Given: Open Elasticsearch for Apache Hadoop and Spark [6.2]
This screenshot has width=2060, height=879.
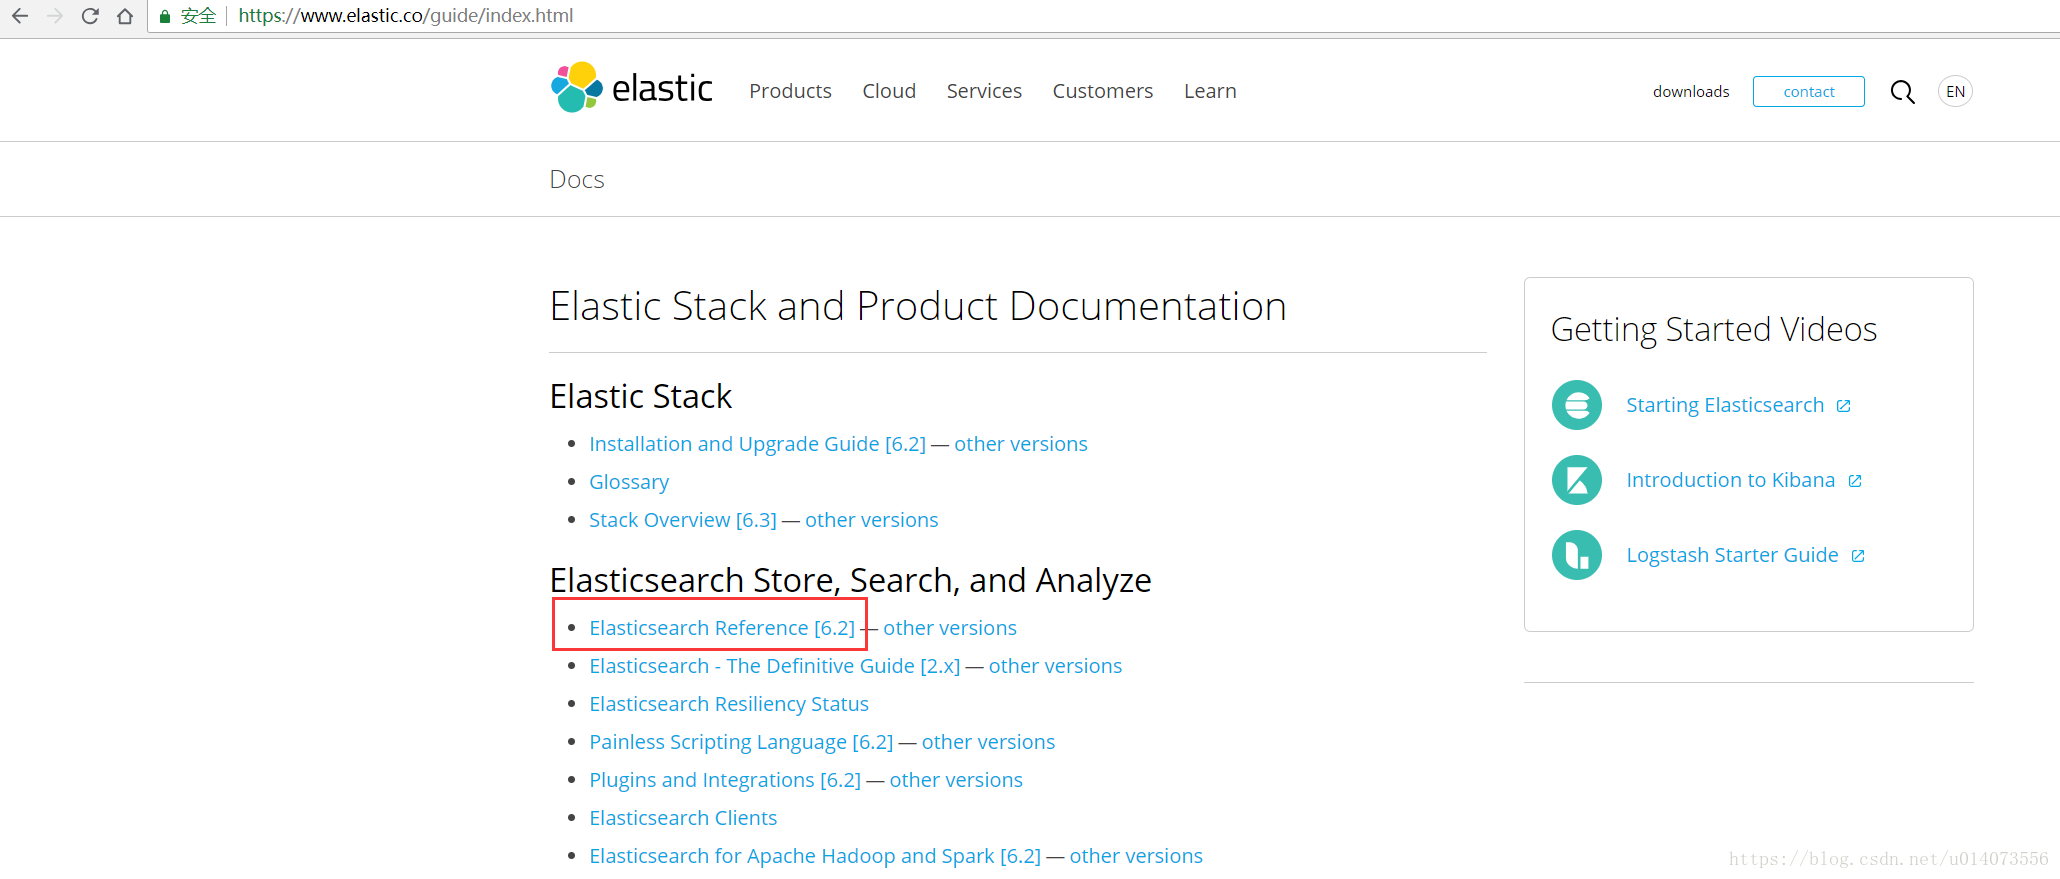Looking at the screenshot, I should tap(815, 856).
